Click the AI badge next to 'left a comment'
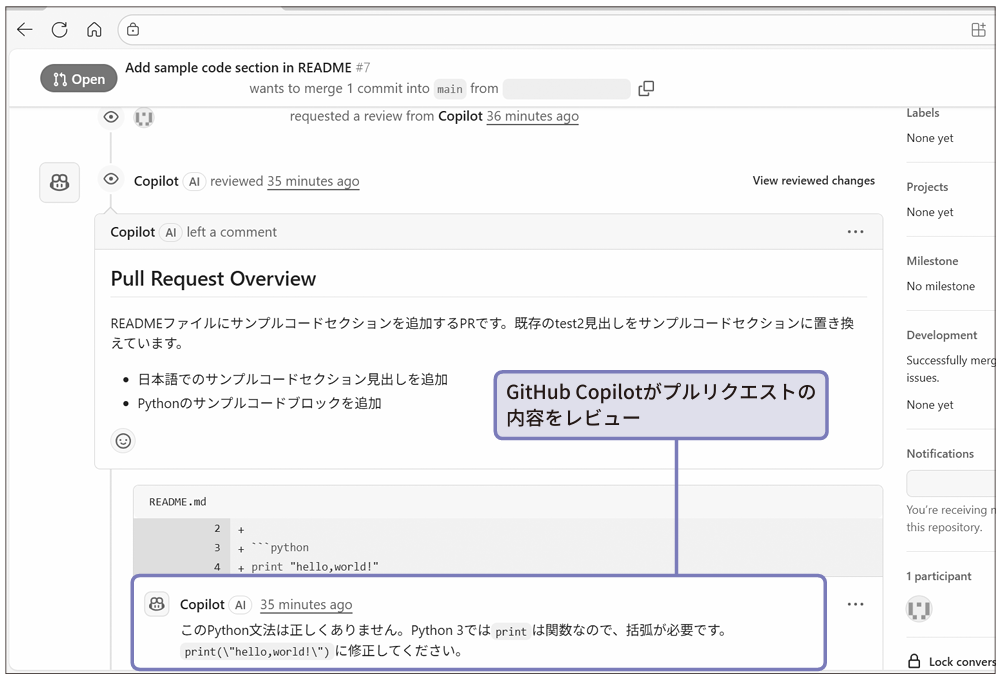The width and height of the screenshot is (1004, 680). [x=170, y=232]
